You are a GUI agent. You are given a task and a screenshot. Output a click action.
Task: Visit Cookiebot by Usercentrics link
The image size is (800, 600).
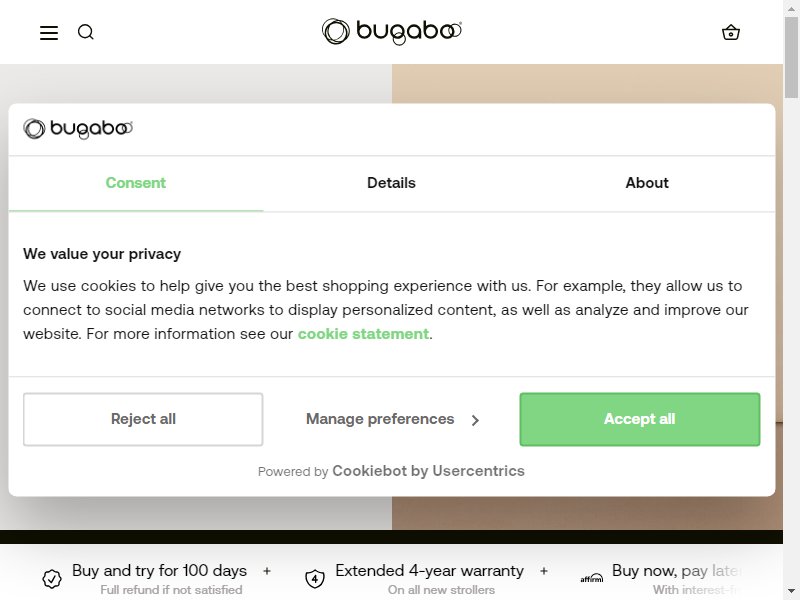(429, 471)
